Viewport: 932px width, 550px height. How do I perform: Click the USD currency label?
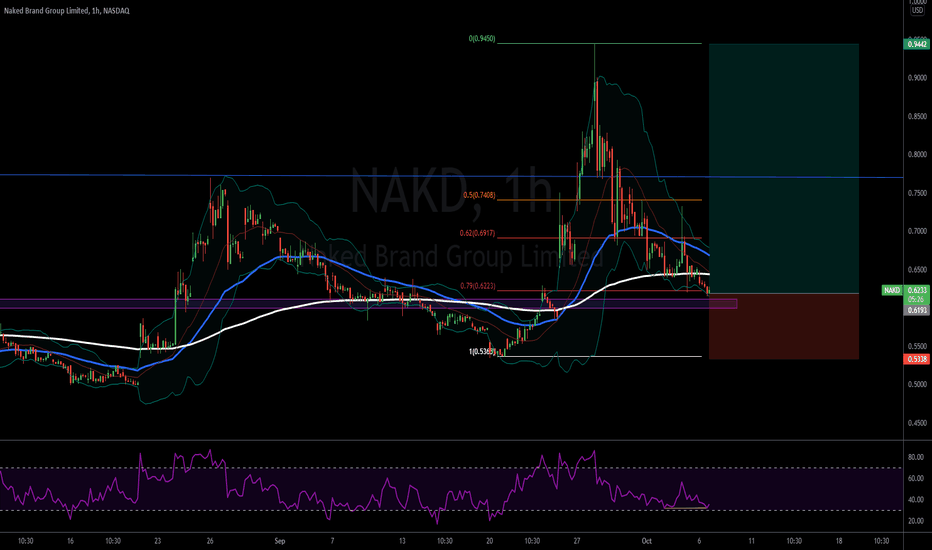[918, 11]
